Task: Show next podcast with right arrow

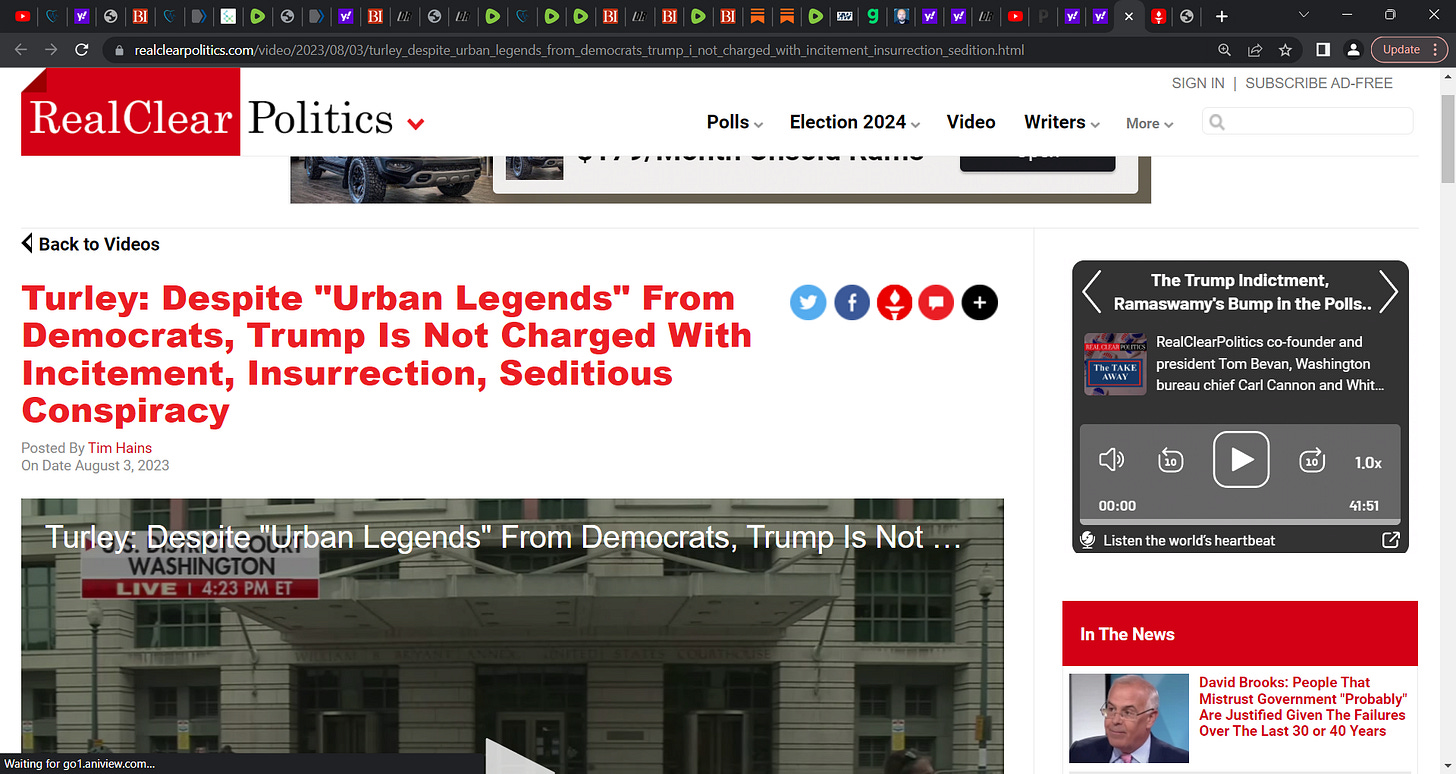Action: pyautogui.click(x=1388, y=292)
